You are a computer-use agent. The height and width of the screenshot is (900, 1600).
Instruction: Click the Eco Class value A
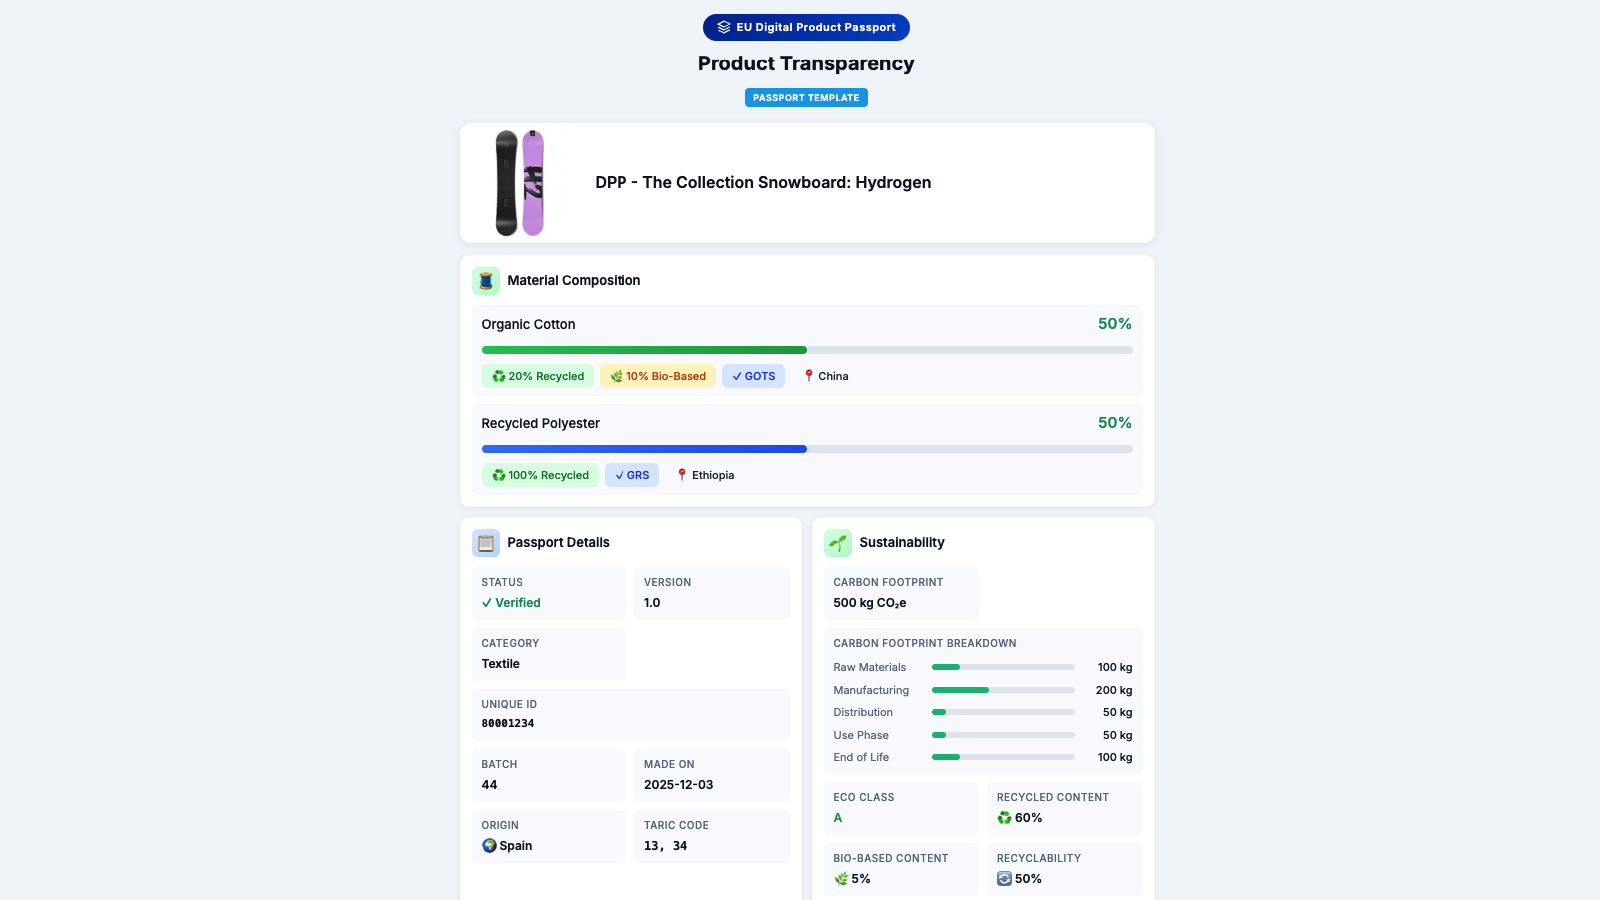coord(838,818)
